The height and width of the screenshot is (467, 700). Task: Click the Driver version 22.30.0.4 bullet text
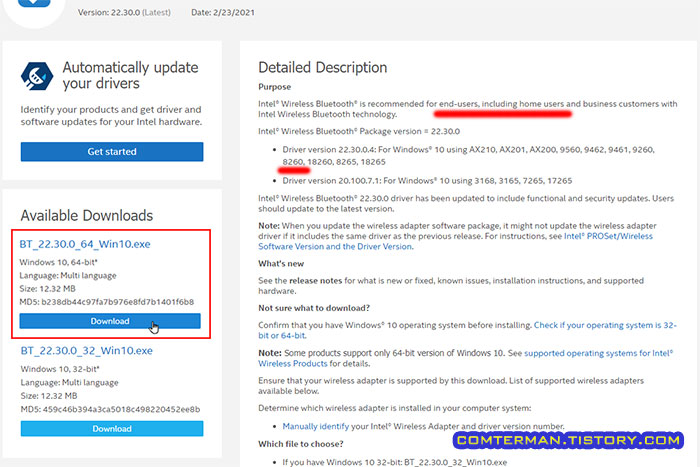(468, 156)
